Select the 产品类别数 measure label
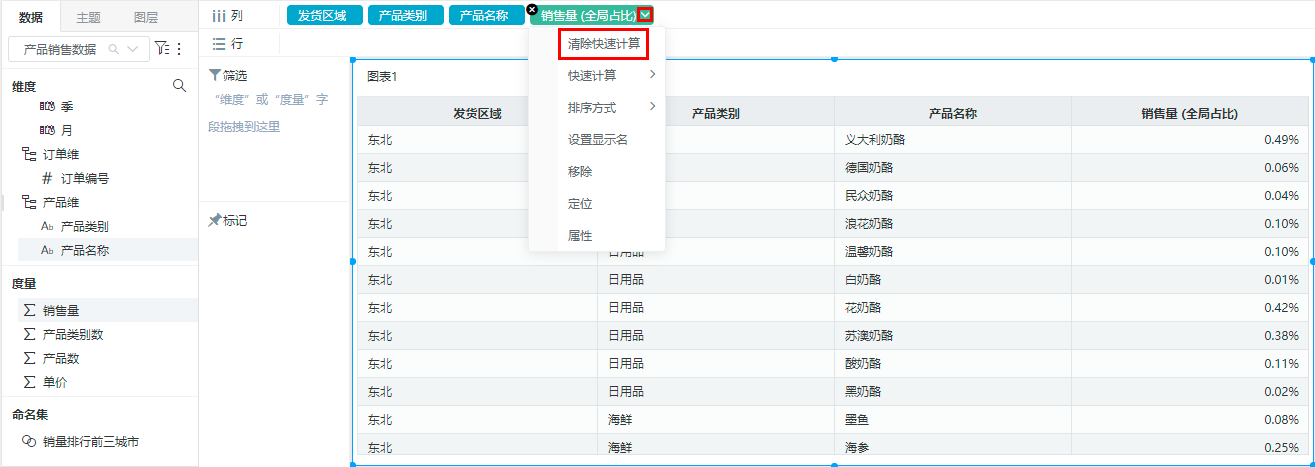Image resolution: width=1315 pixels, height=467 pixels. click(x=73, y=334)
